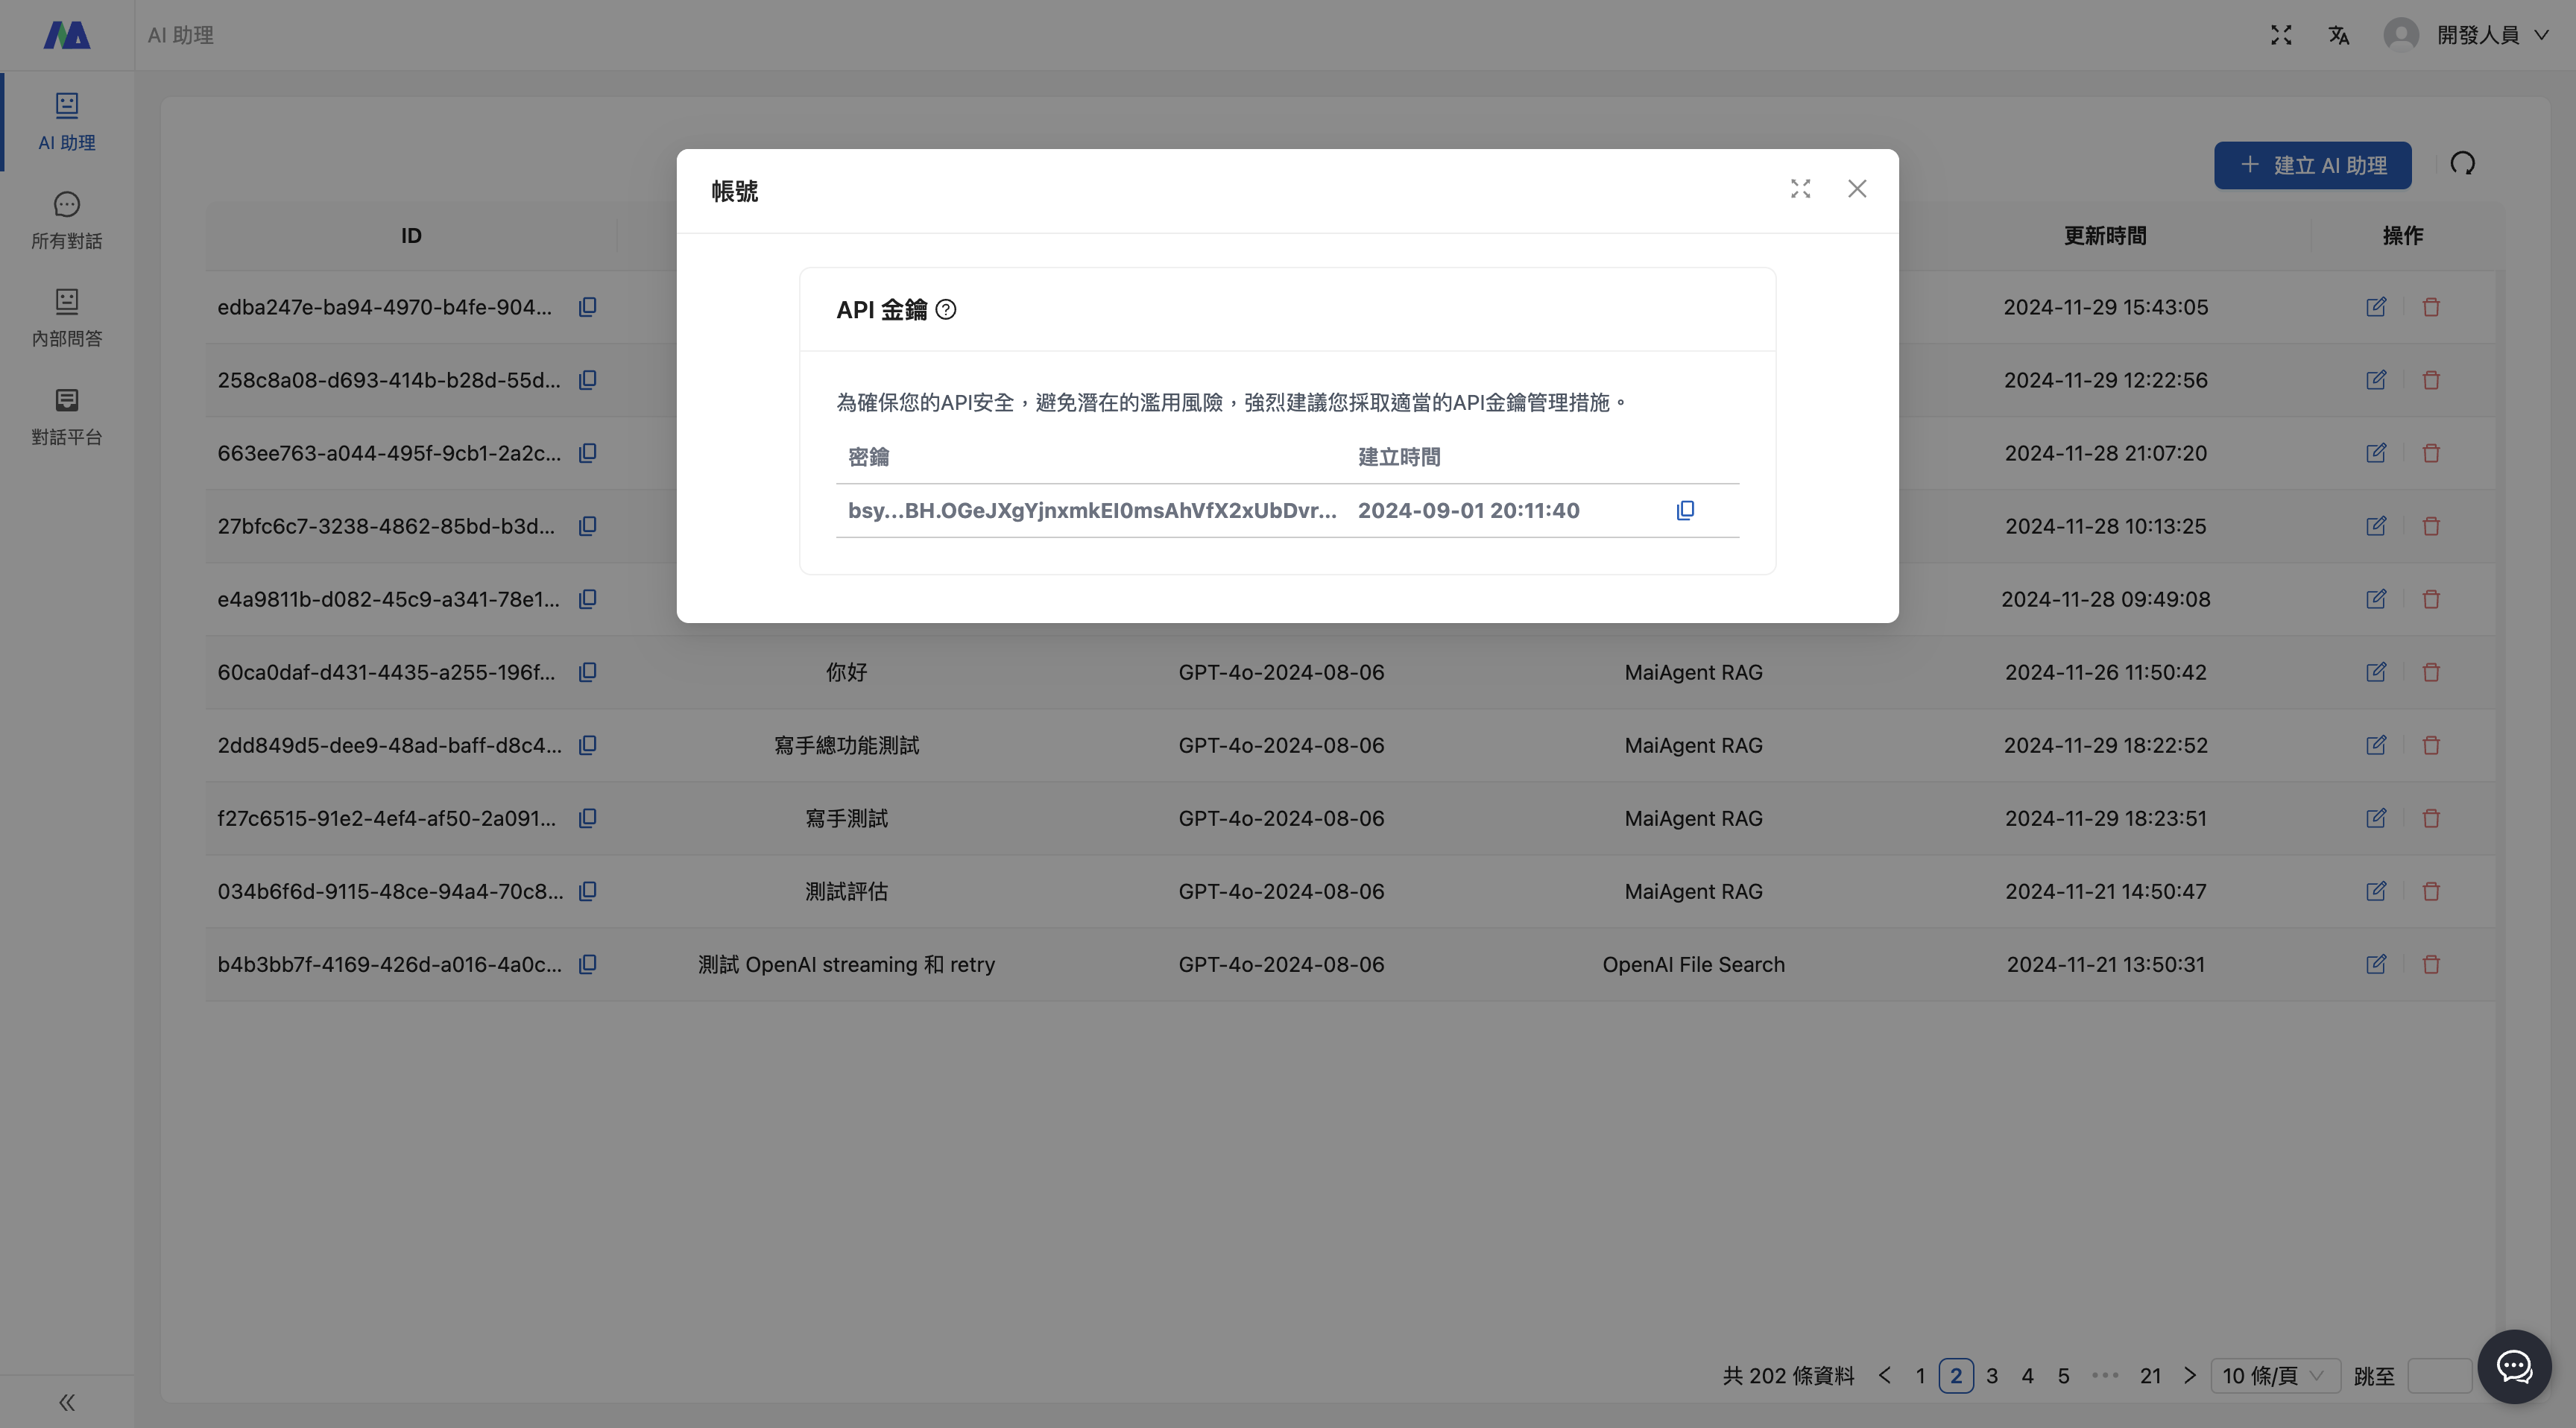2576x1428 pixels.
Task: Open the chat support bubble
Action: 2514,1366
